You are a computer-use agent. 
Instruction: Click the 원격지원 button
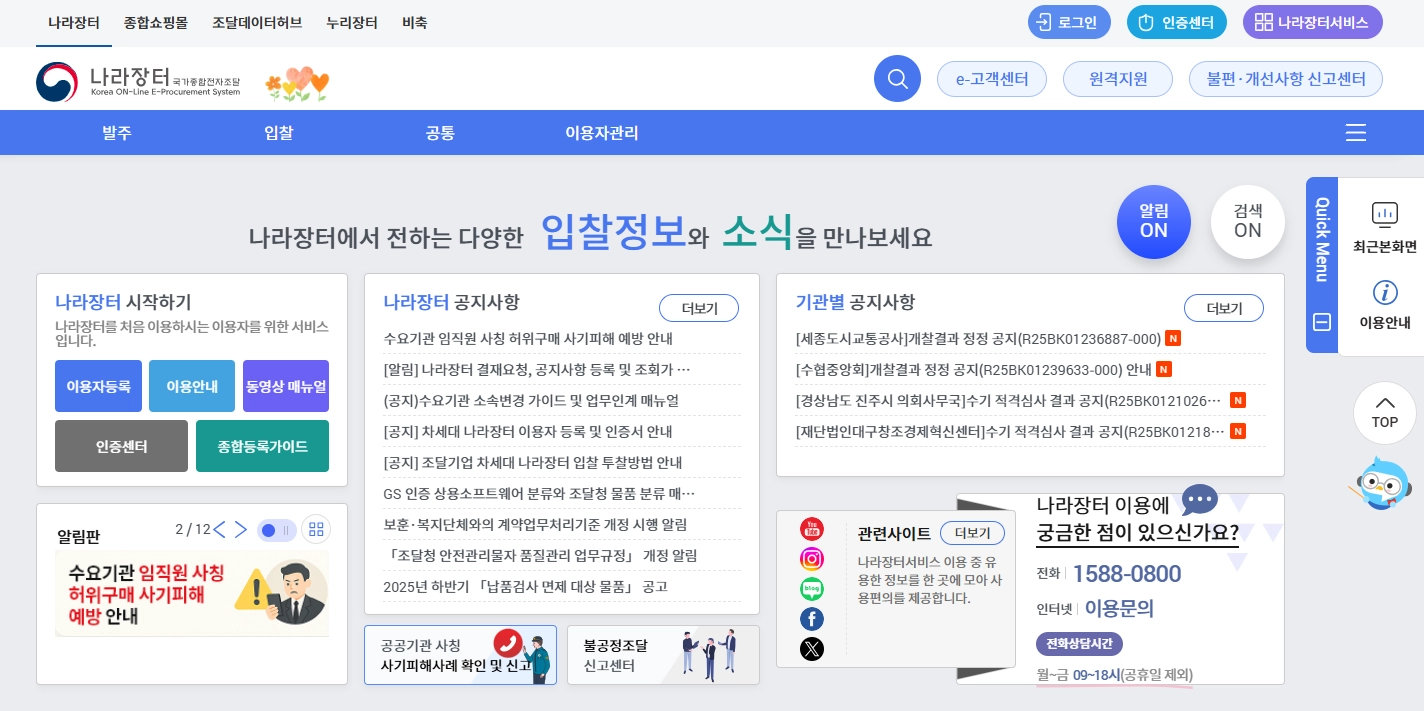pos(1118,79)
